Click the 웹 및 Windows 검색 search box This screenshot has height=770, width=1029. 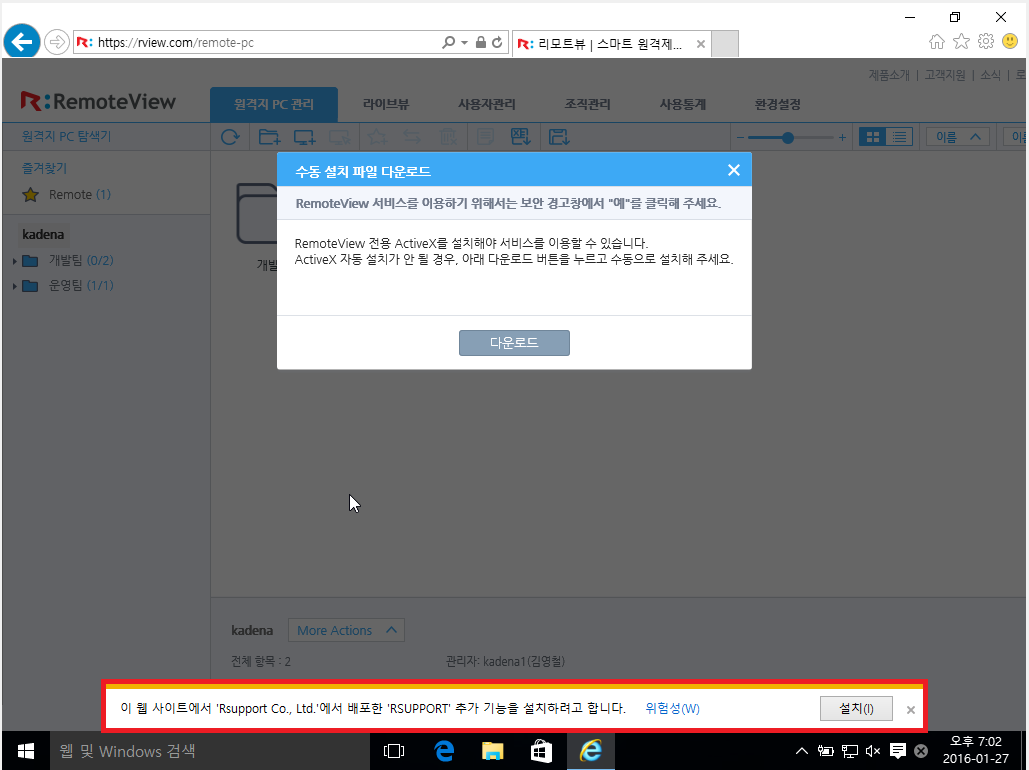210,751
